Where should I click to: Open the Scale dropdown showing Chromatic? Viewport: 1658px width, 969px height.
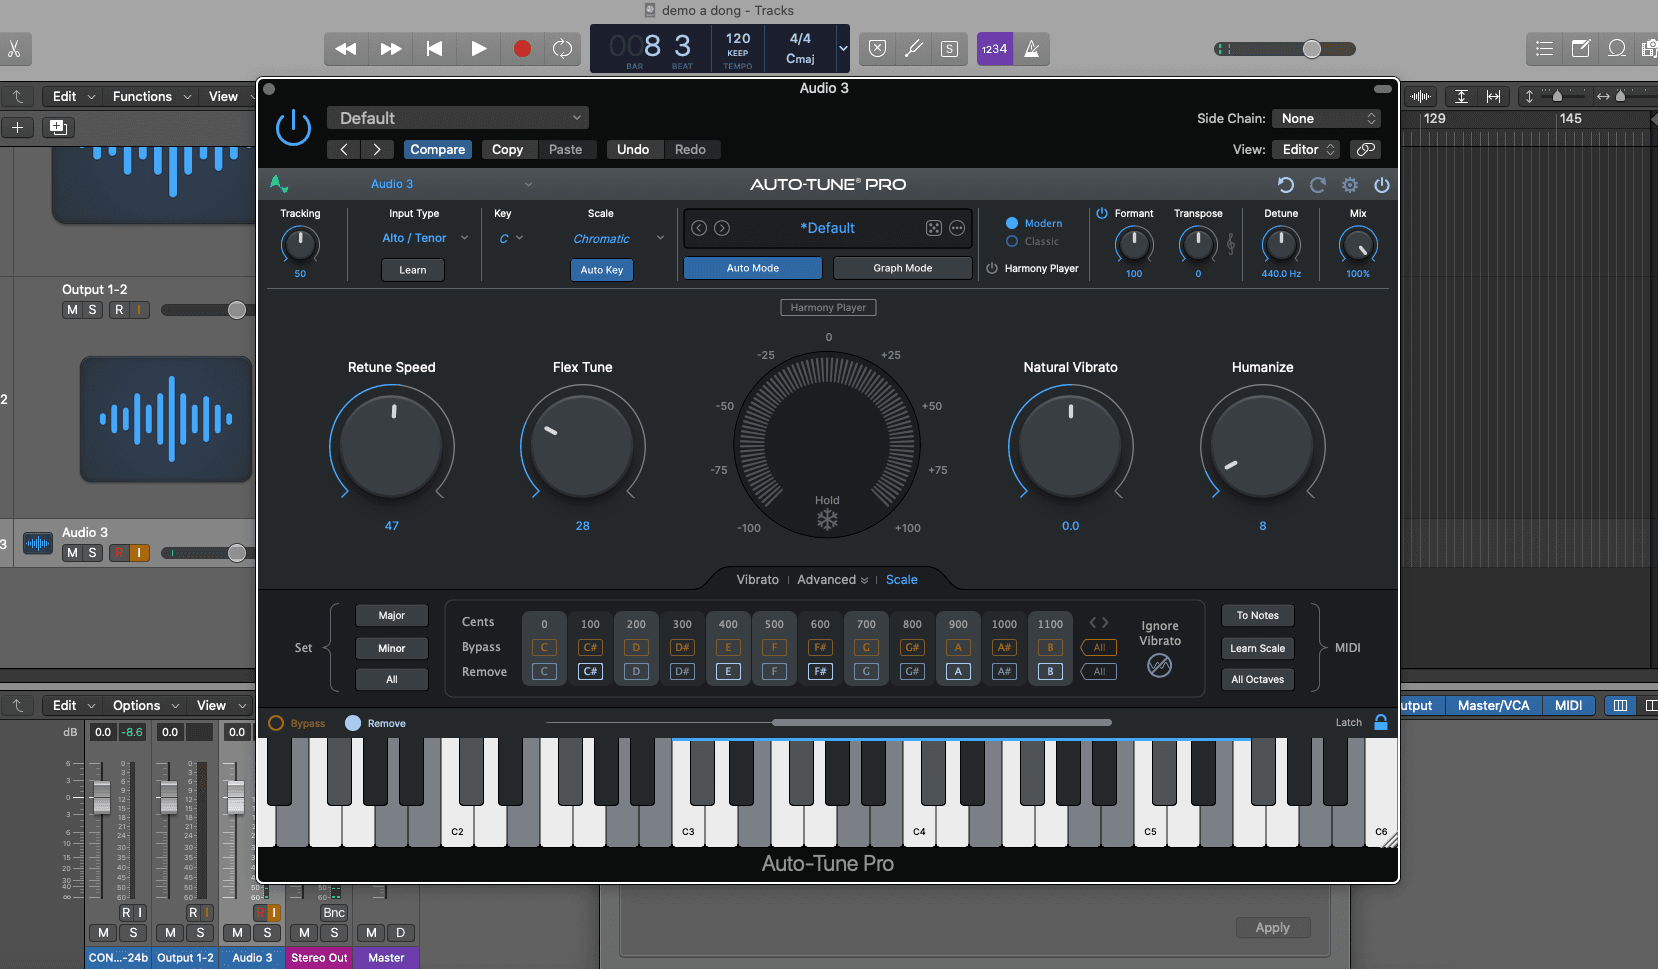click(x=612, y=238)
